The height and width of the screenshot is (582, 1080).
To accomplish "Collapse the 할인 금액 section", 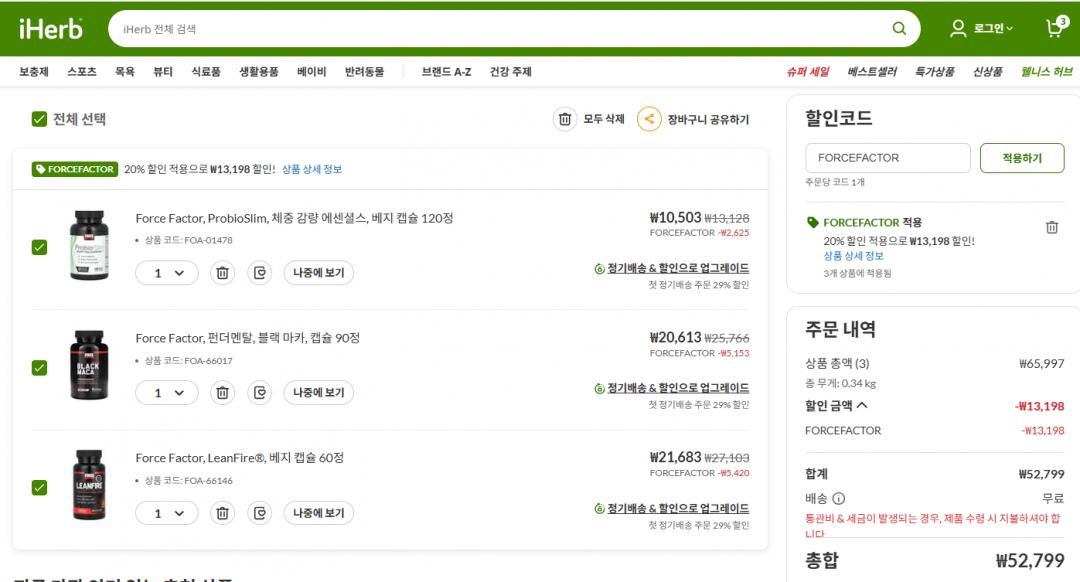I will [862, 406].
